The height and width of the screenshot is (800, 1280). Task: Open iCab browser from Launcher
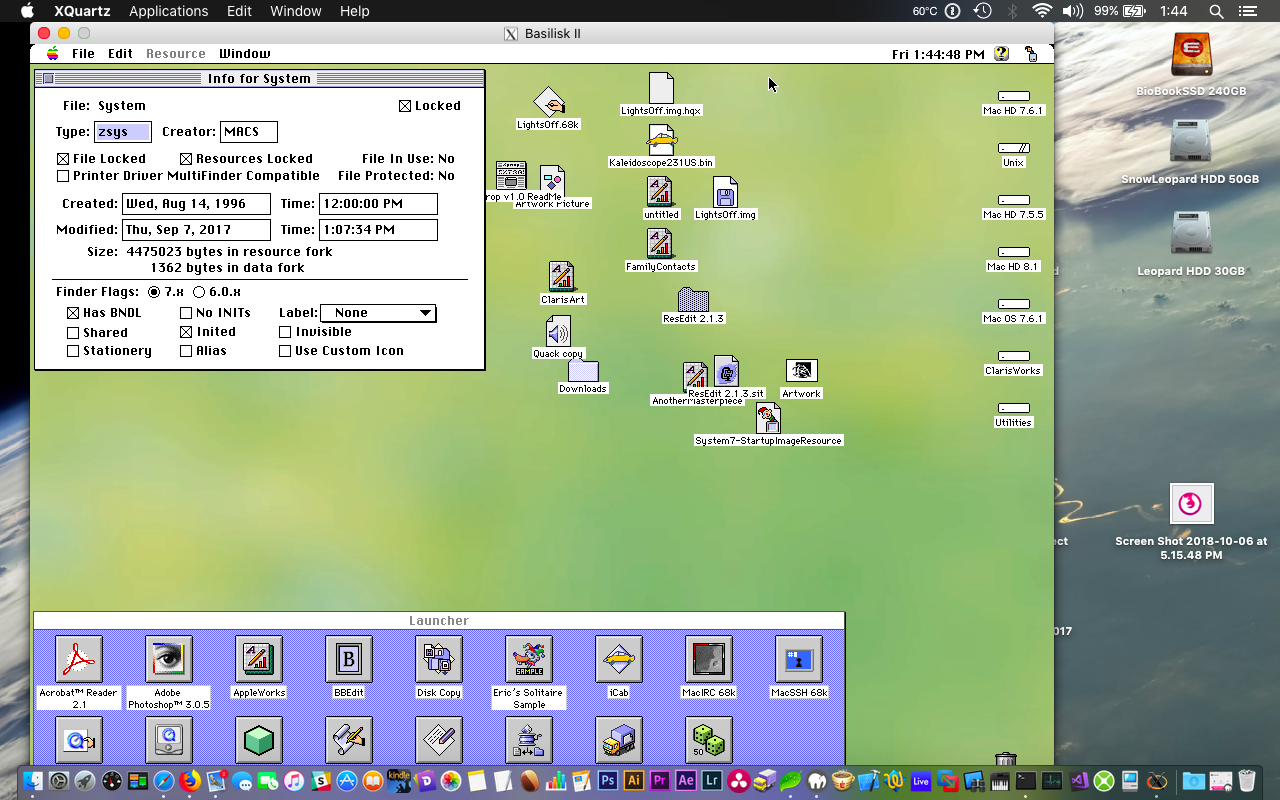(618, 660)
